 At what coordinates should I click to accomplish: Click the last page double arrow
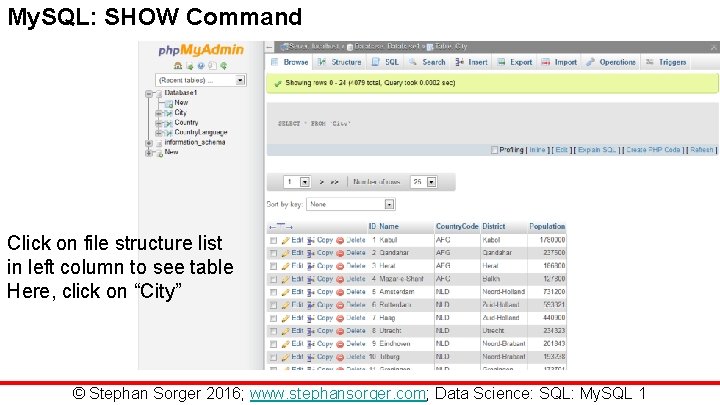[335, 182]
